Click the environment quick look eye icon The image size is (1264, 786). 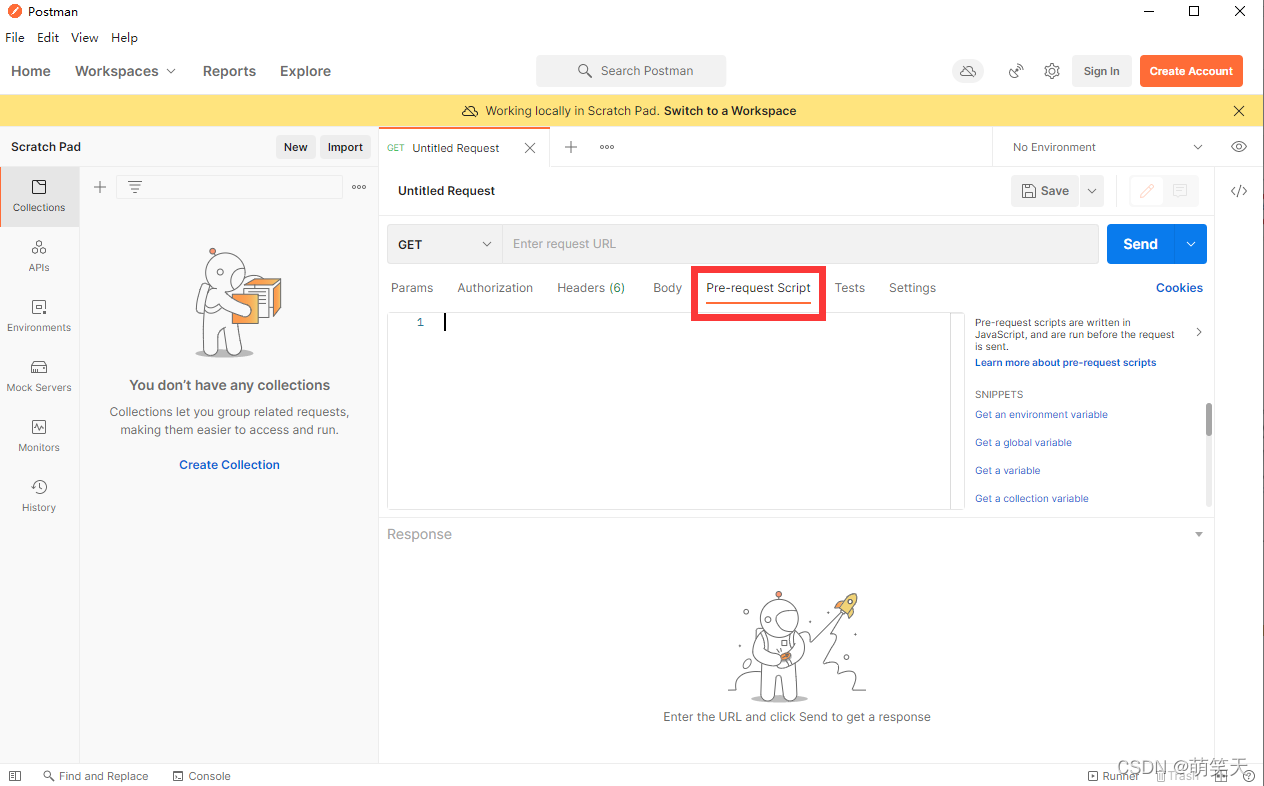[1239, 147]
